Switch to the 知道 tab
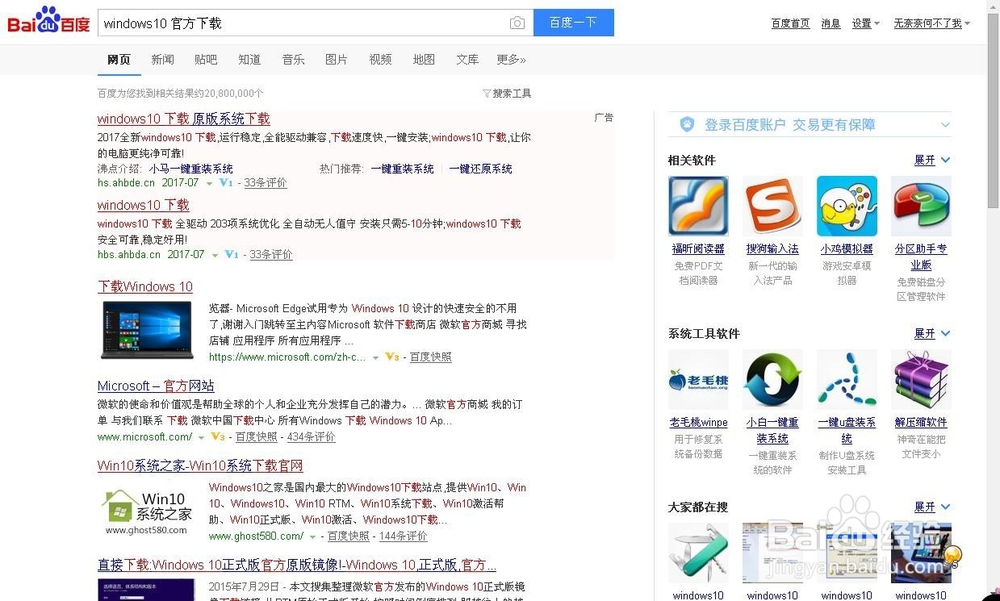This screenshot has width=1000, height=601. (249, 59)
